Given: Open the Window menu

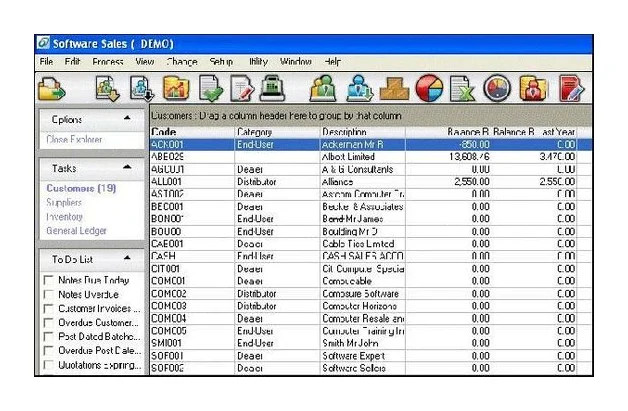Looking at the screenshot, I should coord(296,62).
